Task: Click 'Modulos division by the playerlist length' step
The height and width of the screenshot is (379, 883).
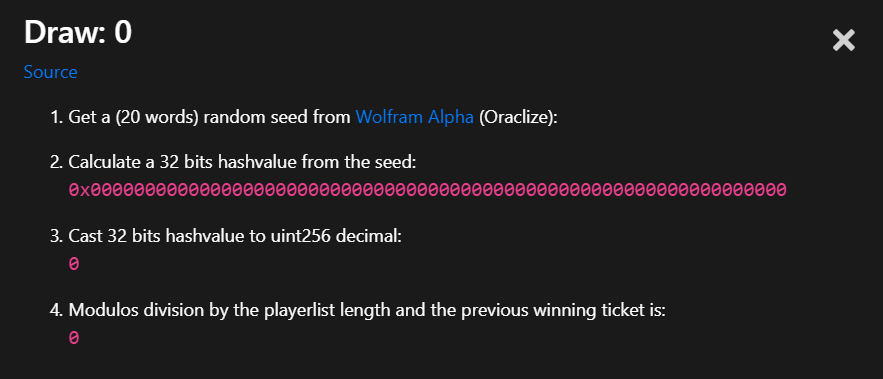Action: tap(229, 310)
